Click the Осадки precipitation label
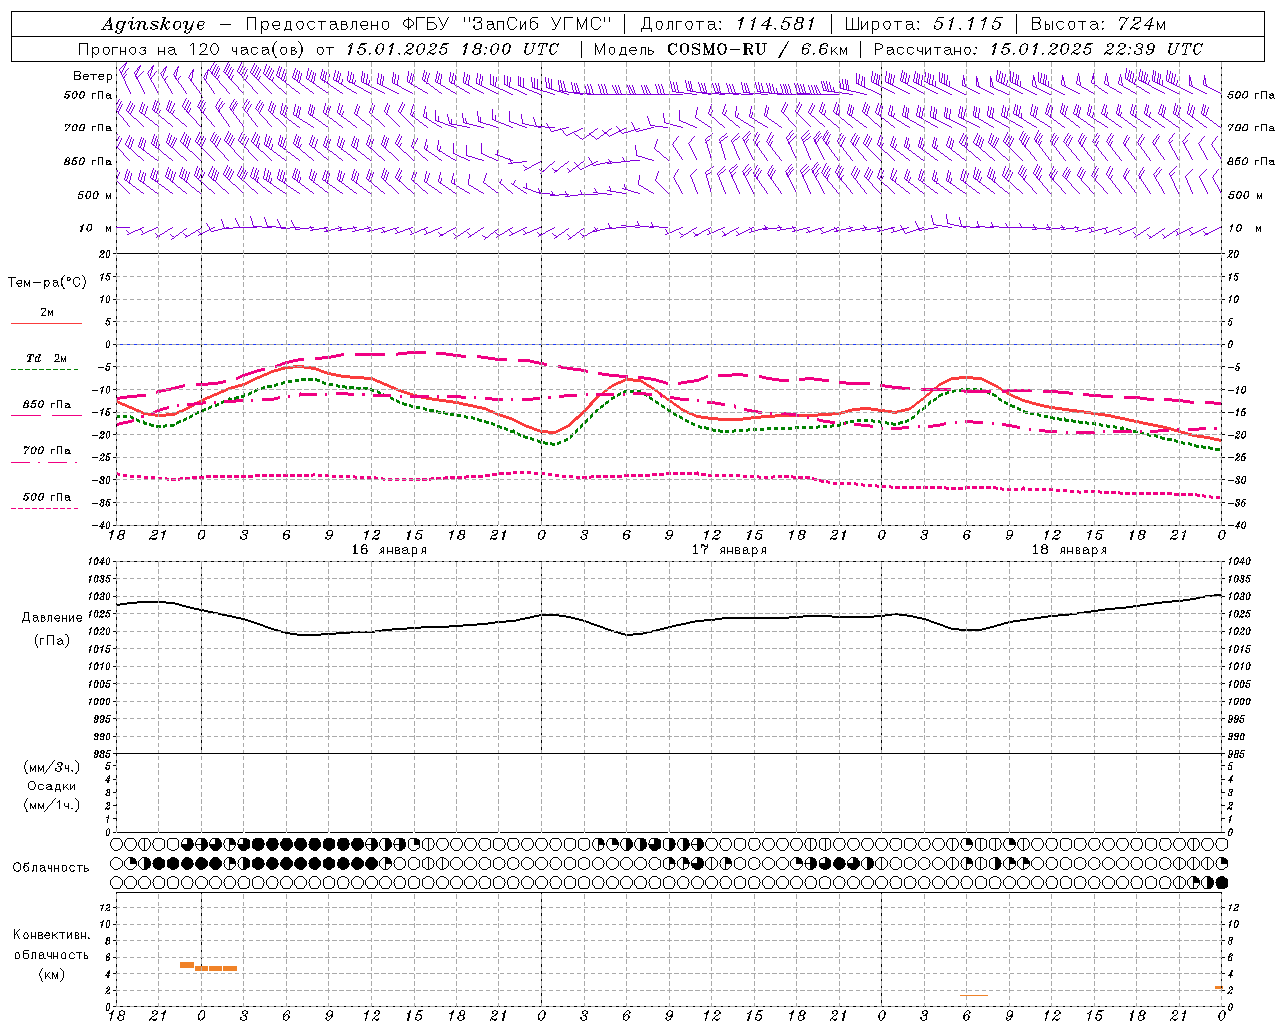 click(x=52, y=786)
